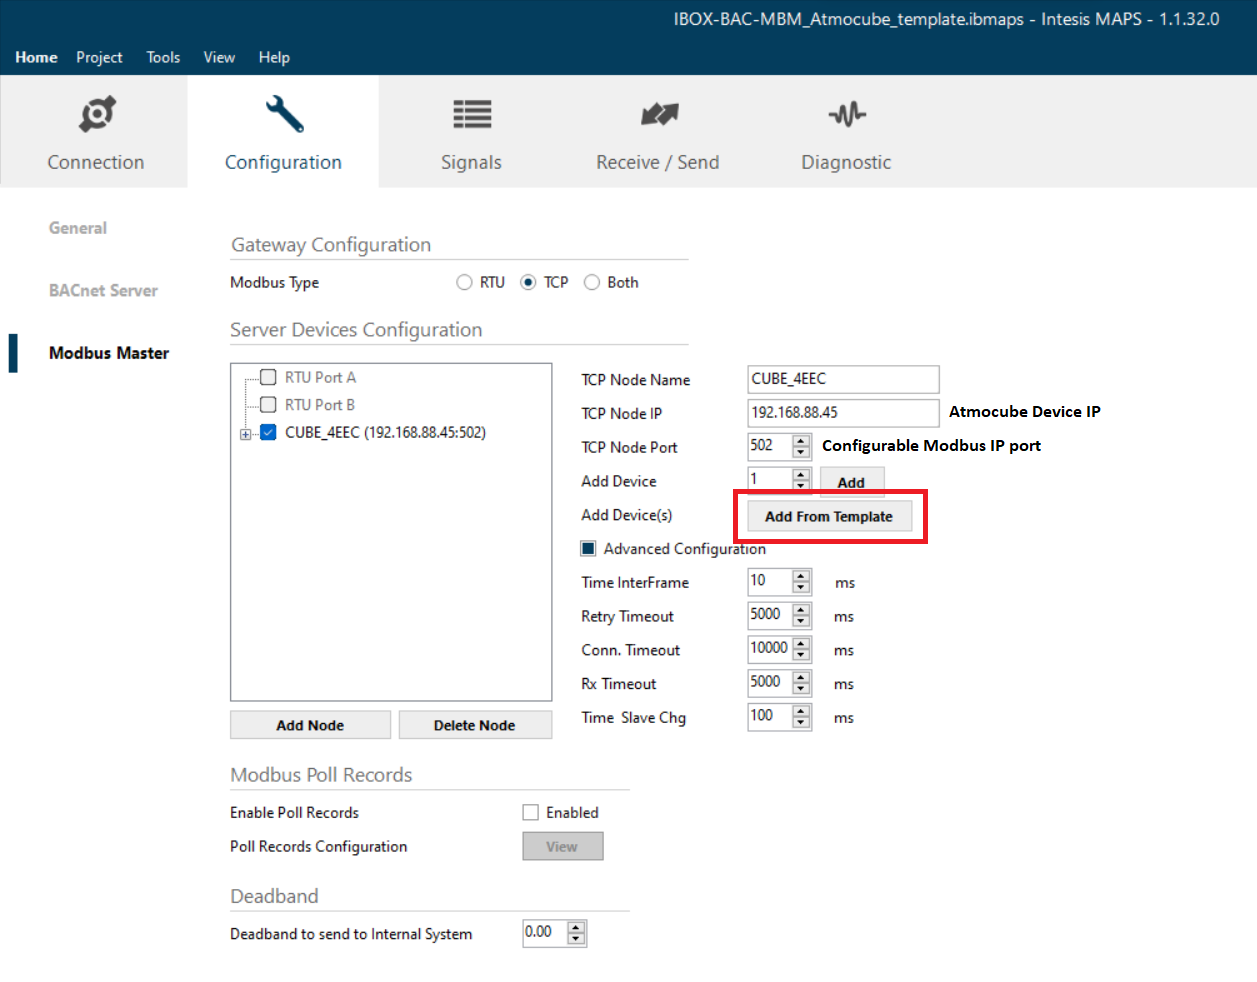Enable the Poll Records checkbox
This screenshot has height=982, width=1257.
tap(530, 812)
